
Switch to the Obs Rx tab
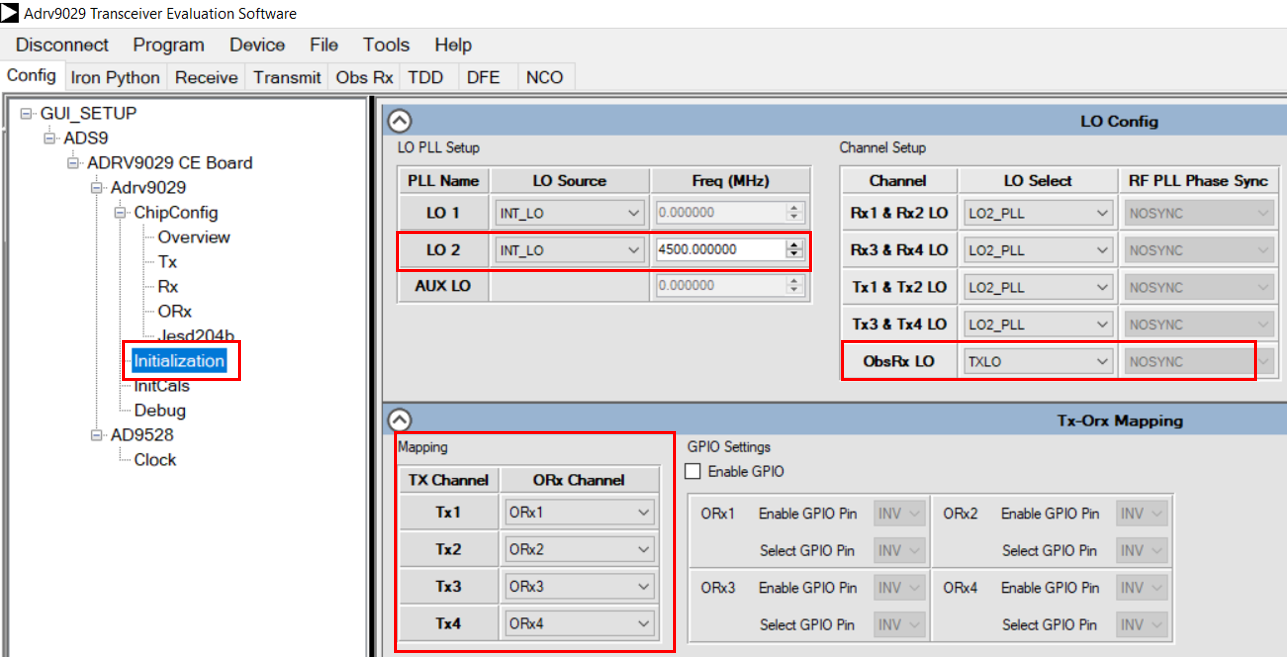[x=364, y=77]
